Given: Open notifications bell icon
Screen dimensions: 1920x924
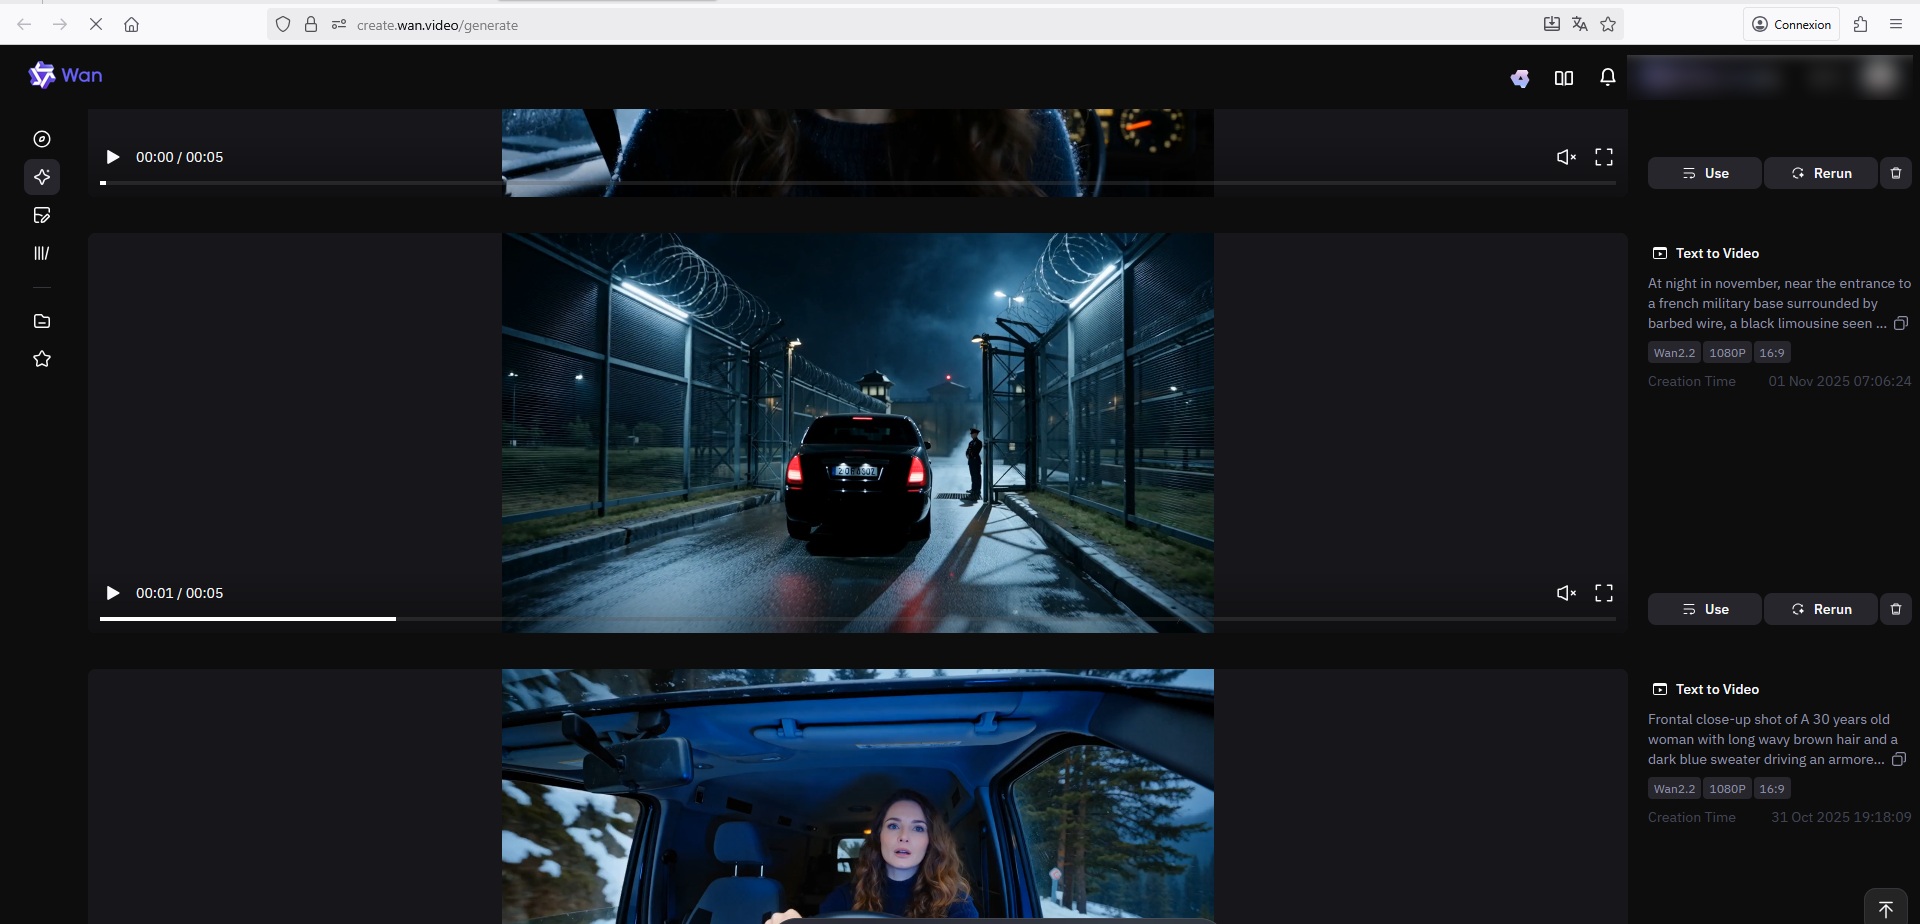Looking at the screenshot, I should [x=1607, y=78].
